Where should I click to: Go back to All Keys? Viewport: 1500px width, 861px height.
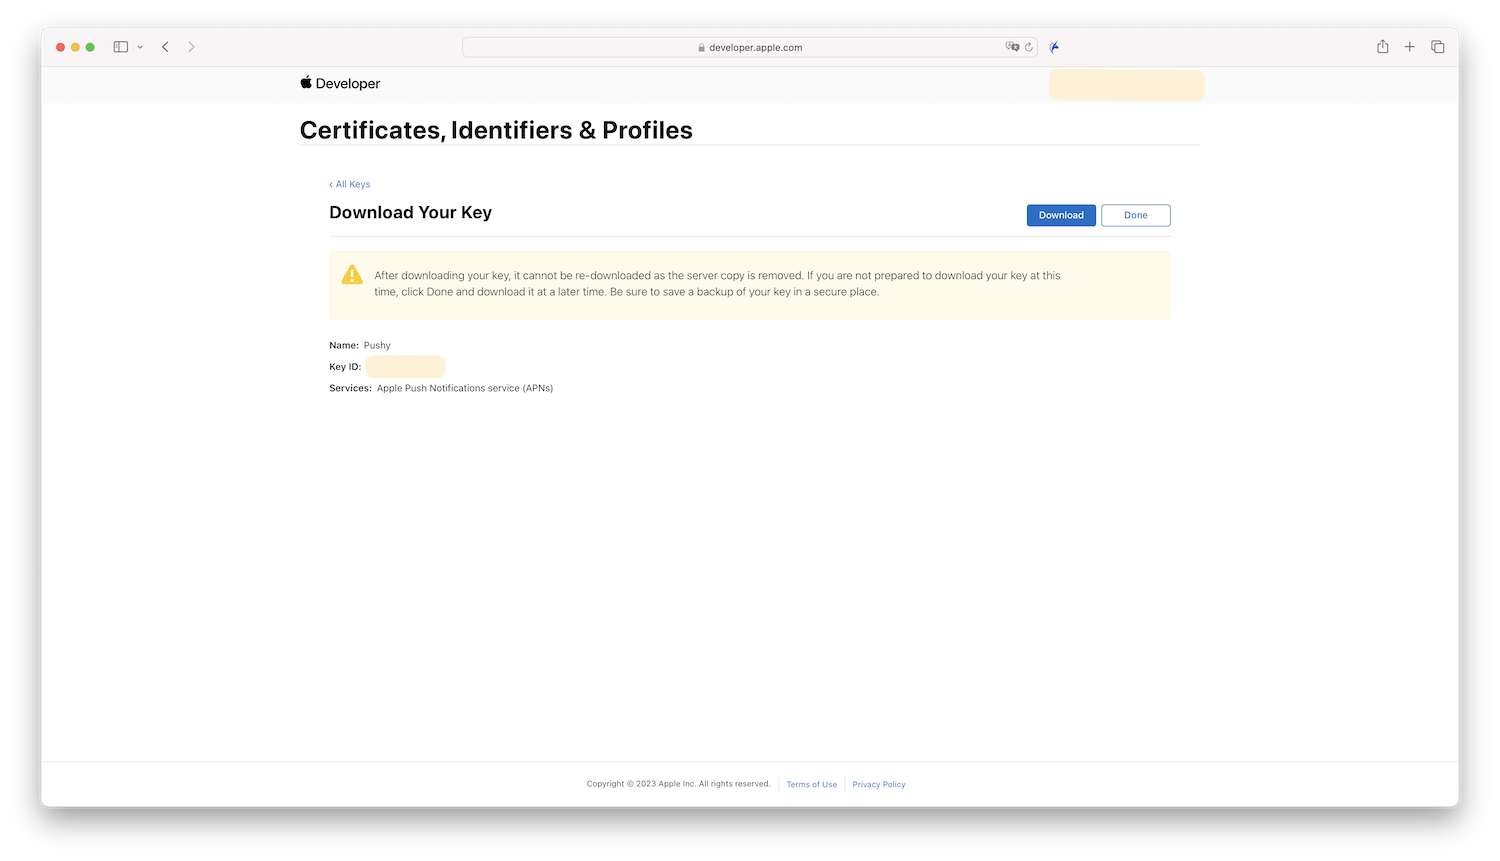350,184
